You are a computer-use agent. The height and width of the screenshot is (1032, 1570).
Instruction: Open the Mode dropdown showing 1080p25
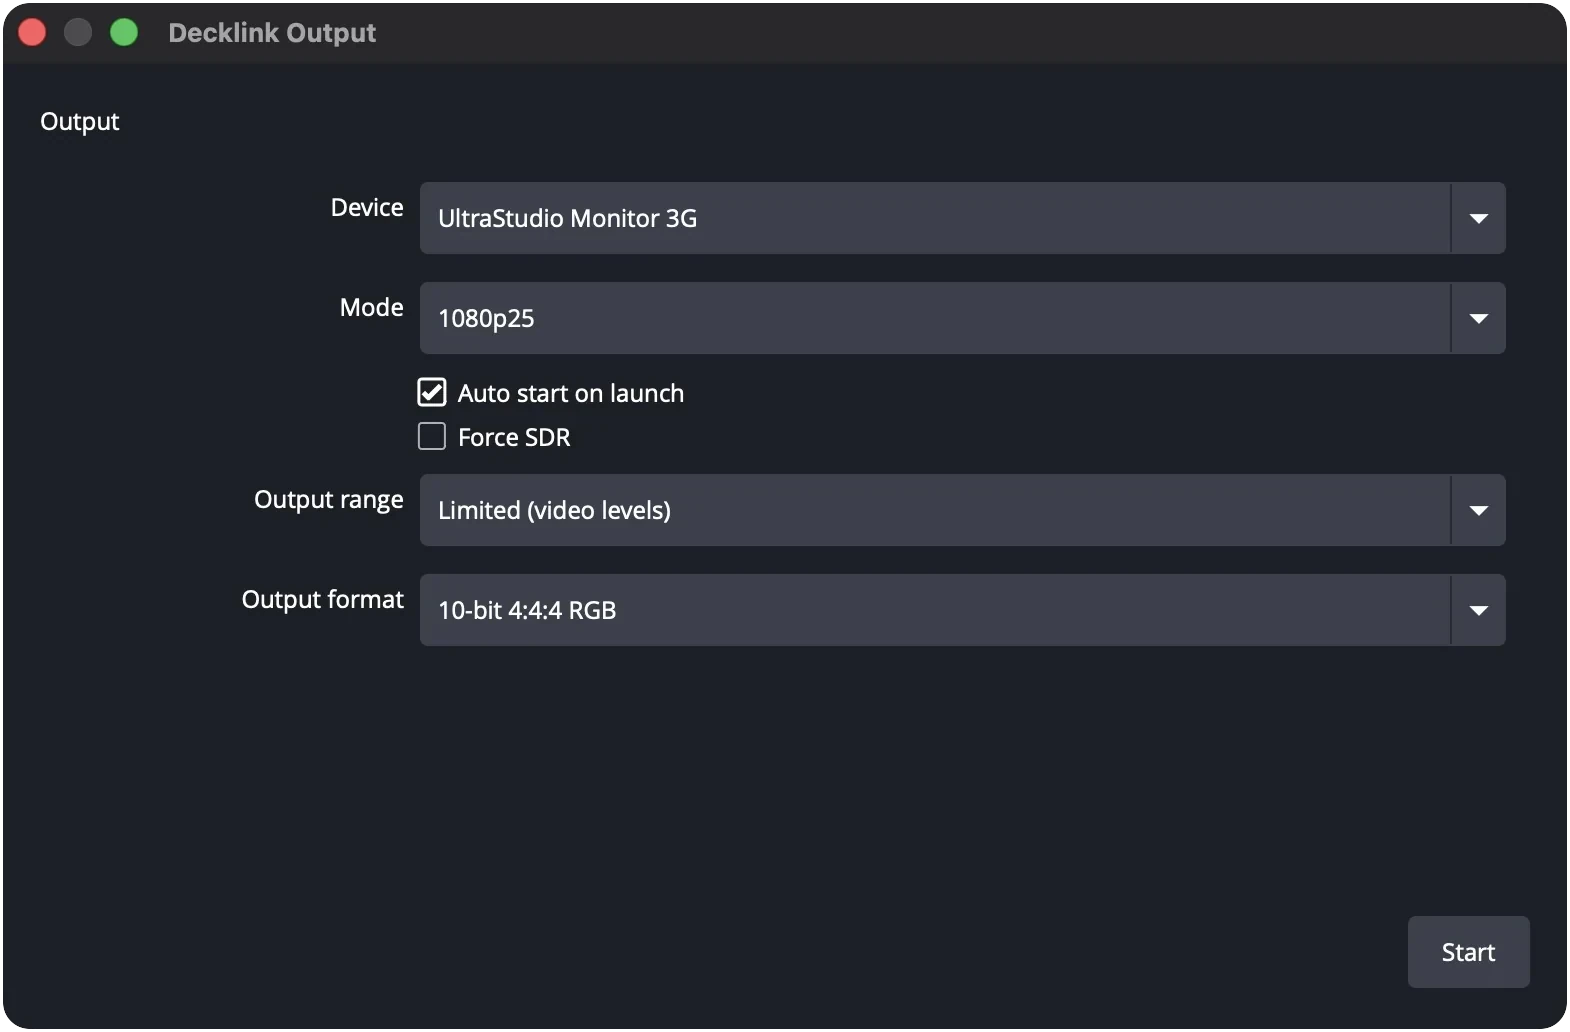(x=962, y=318)
